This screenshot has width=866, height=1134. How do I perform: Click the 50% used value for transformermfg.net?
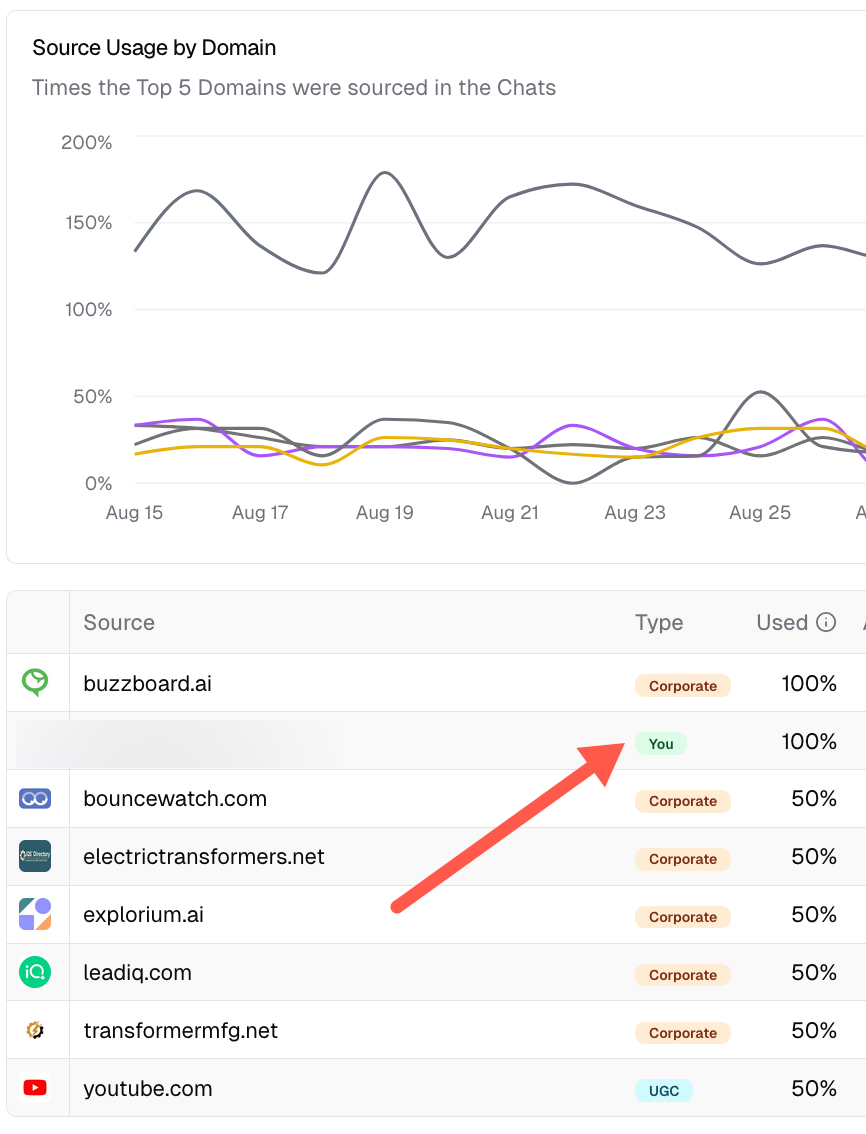814,1030
